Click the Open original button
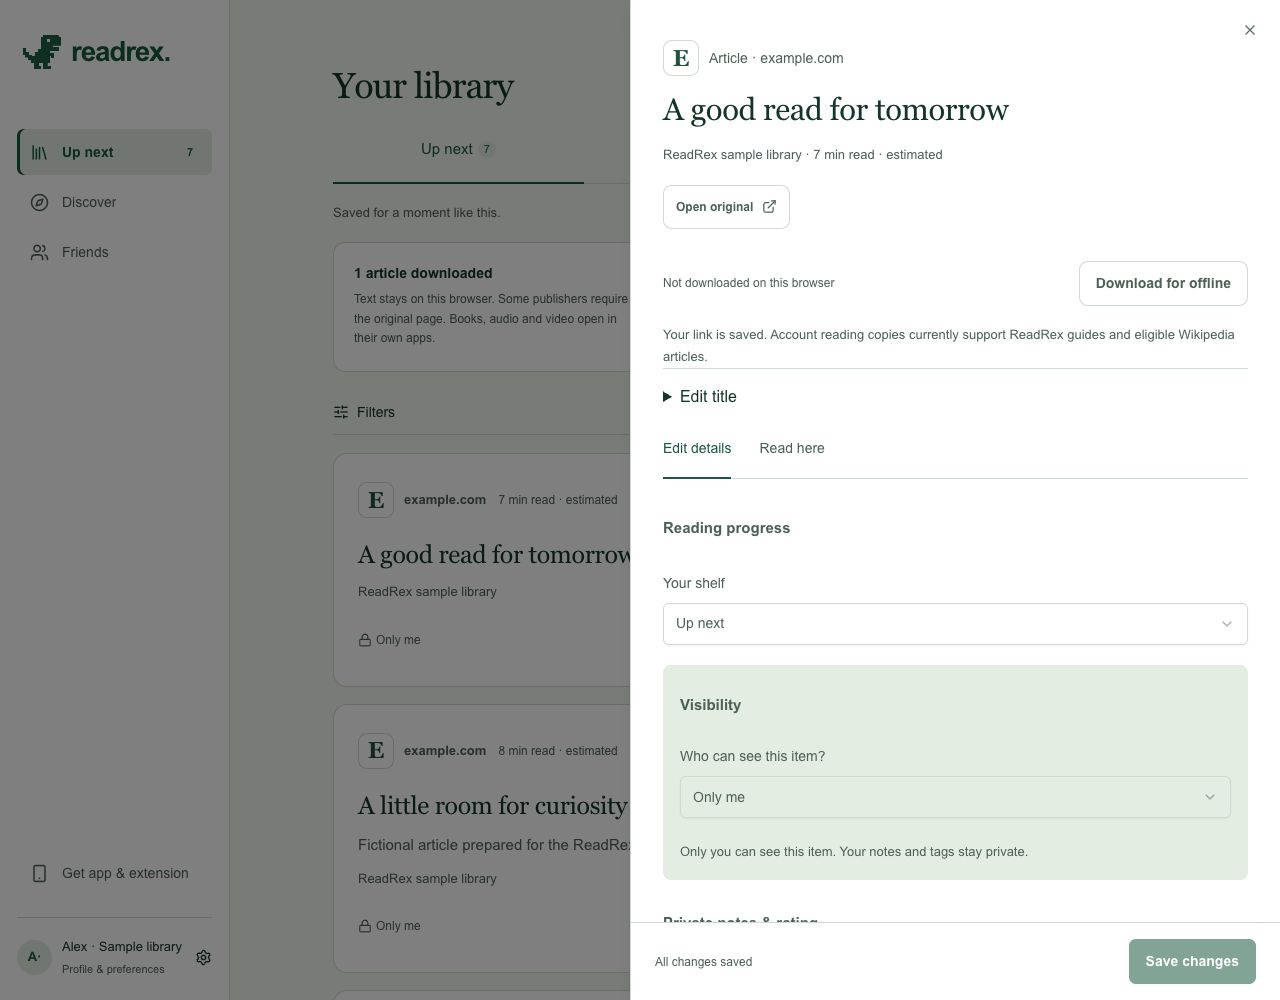Screen dimensions: 1280x1000 (x=726, y=207)
